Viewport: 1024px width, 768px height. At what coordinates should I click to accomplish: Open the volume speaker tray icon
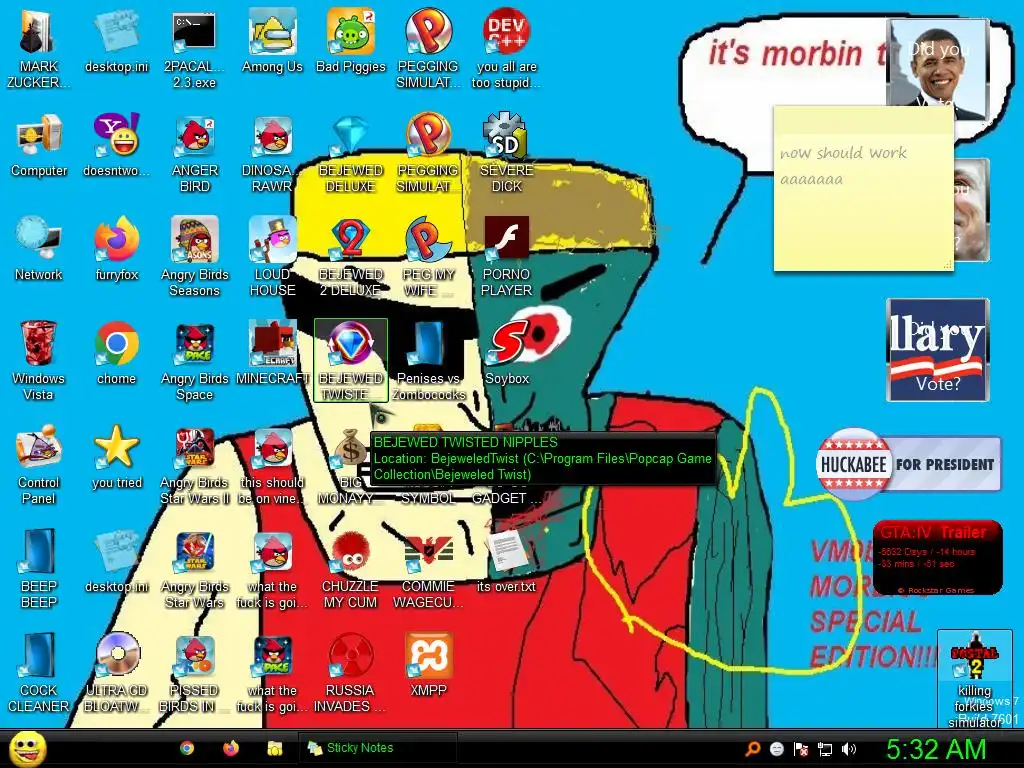pyautogui.click(x=849, y=749)
